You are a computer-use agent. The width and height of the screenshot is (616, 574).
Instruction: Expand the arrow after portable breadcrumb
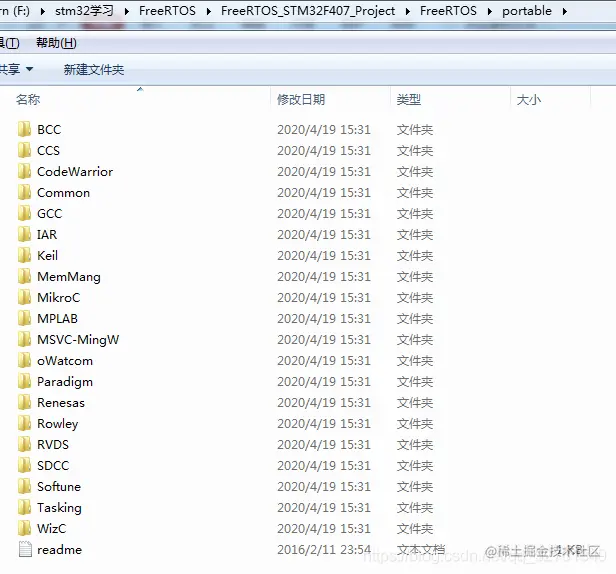click(565, 11)
